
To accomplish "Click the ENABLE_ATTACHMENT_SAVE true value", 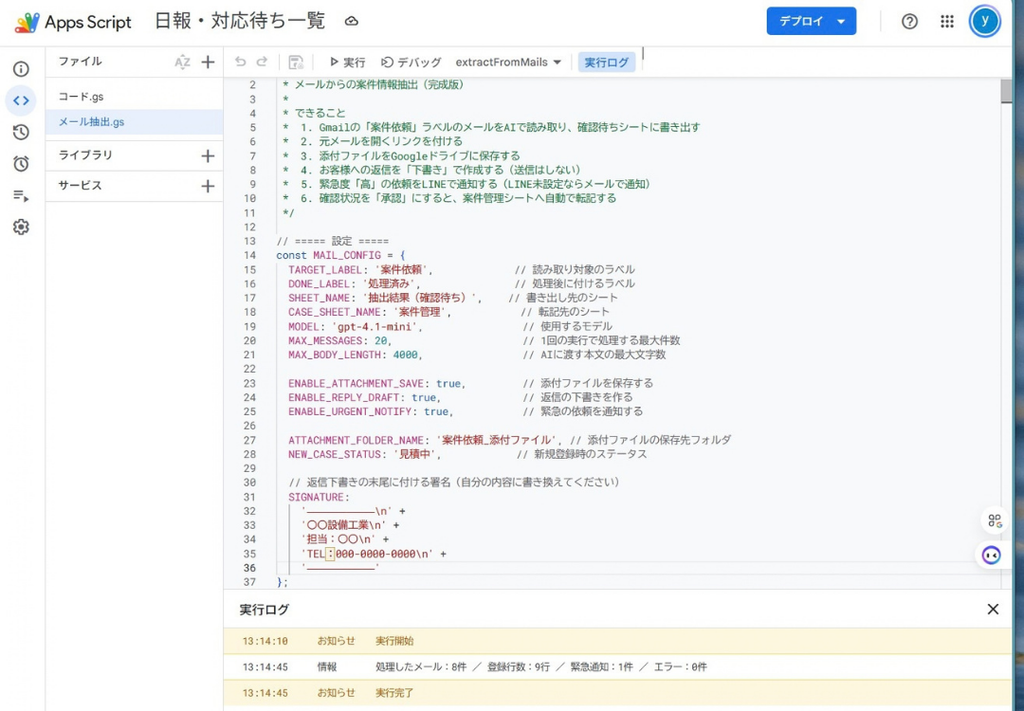I will (448, 383).
